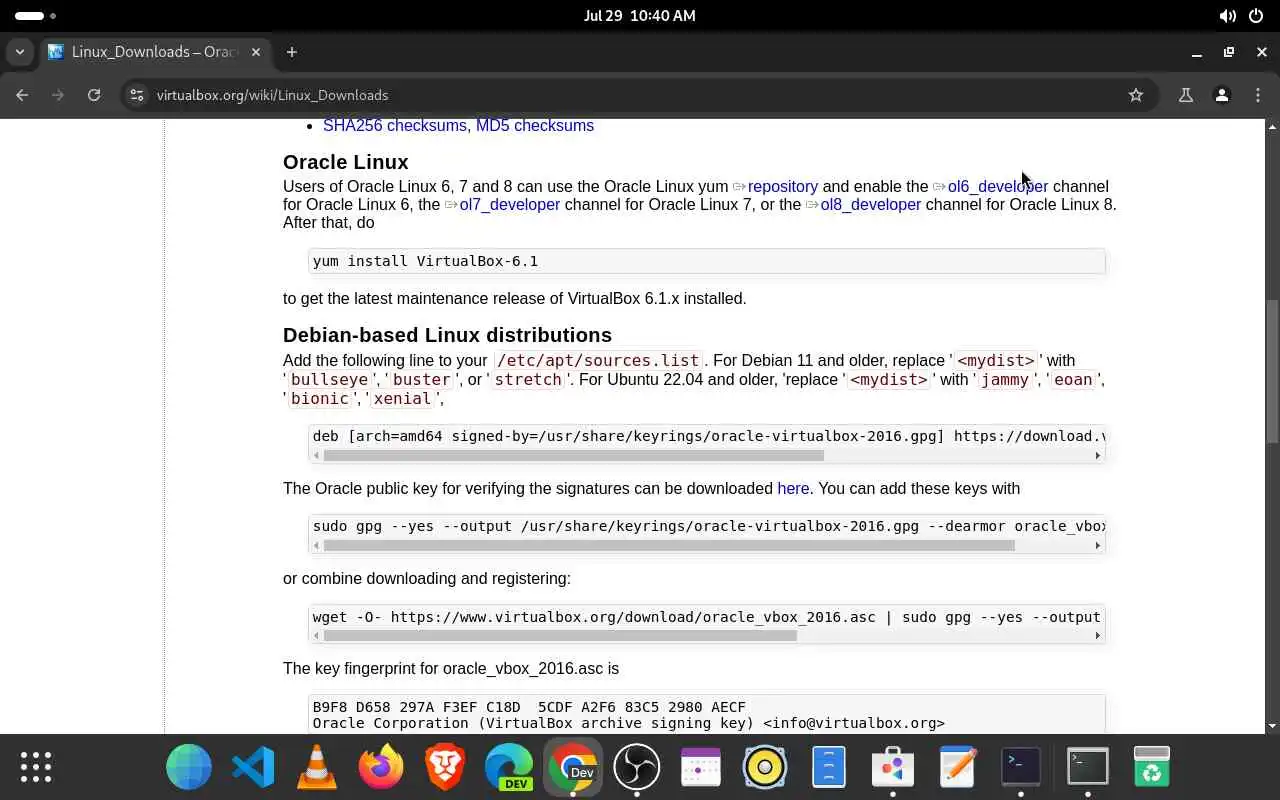Open the clock and calendar menu
Viewport: 1280px width, 800px height.
(x=639, y=16)
